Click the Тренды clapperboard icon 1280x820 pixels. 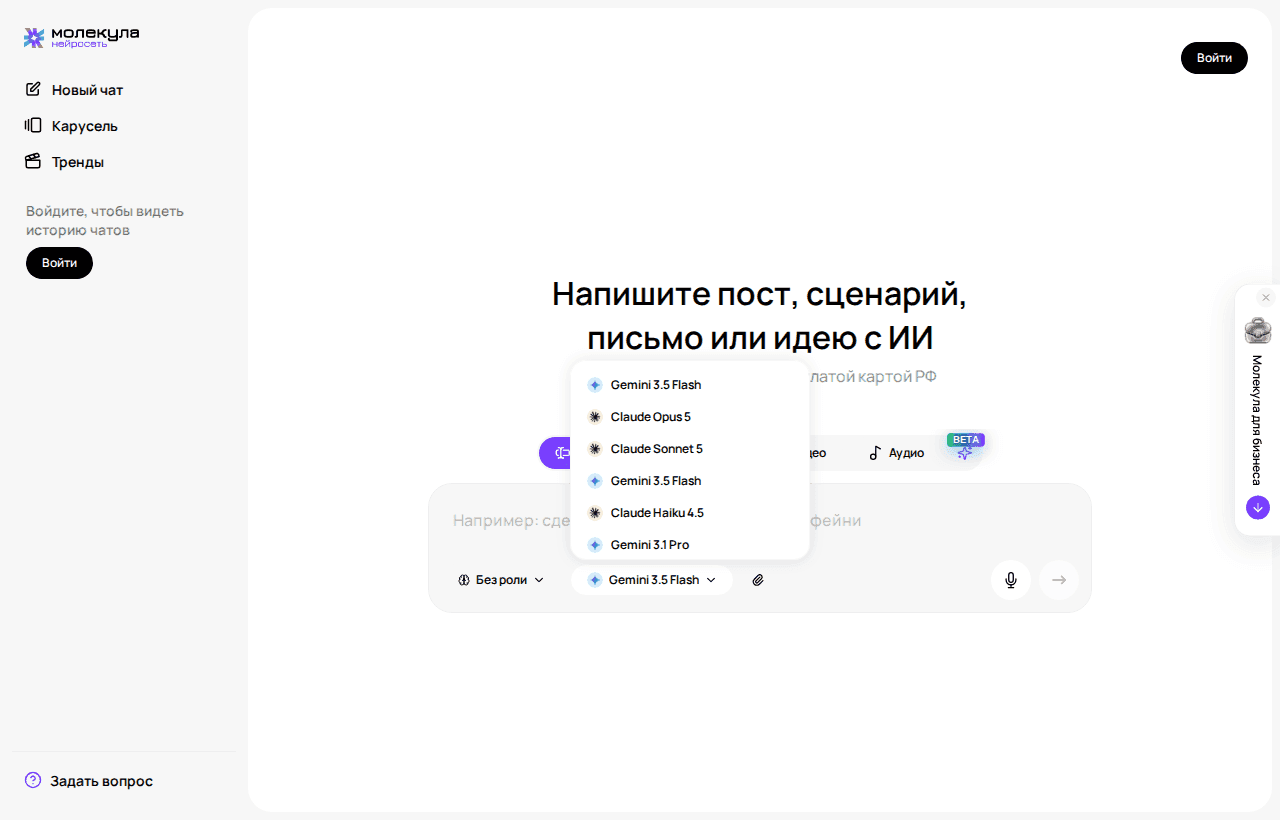33,162
